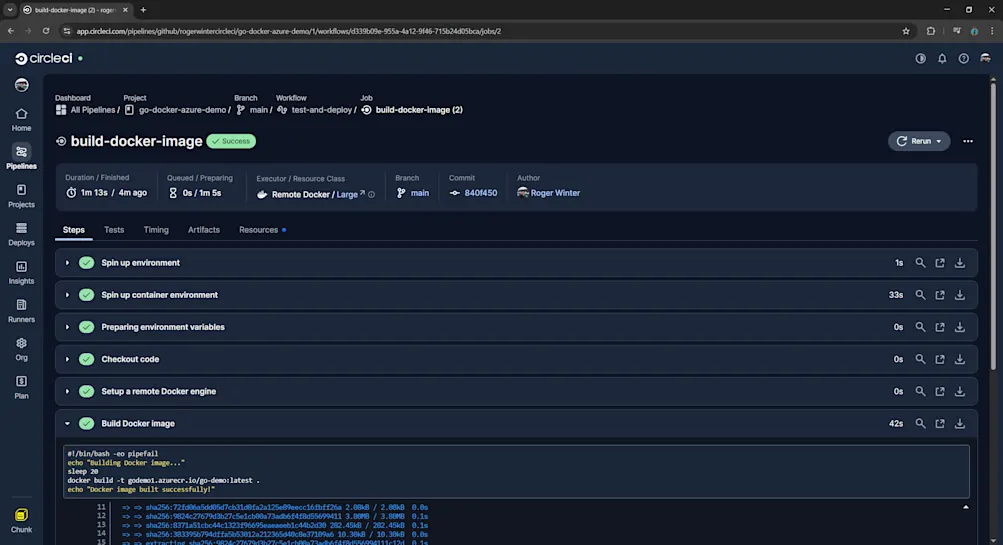Search output of Spin up environment step
The image size is (1003, 545).
tap(920, 263)
